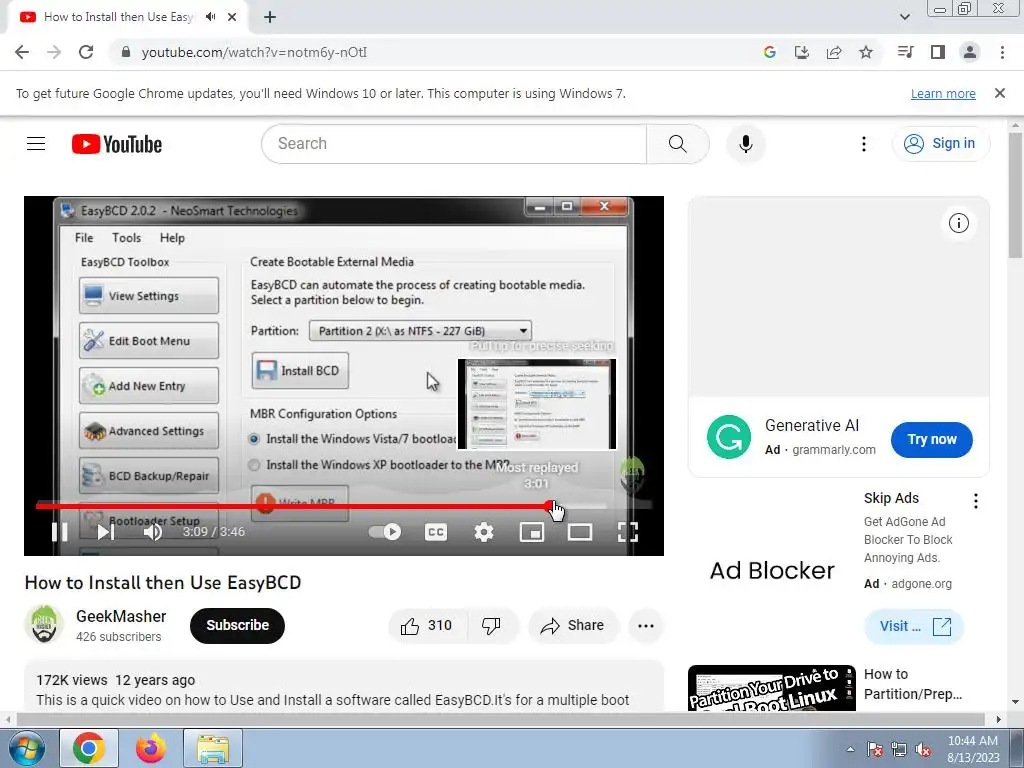Open YouTube settings three-dot menu
Screen dimensions: 1024x768
point(864,144)
